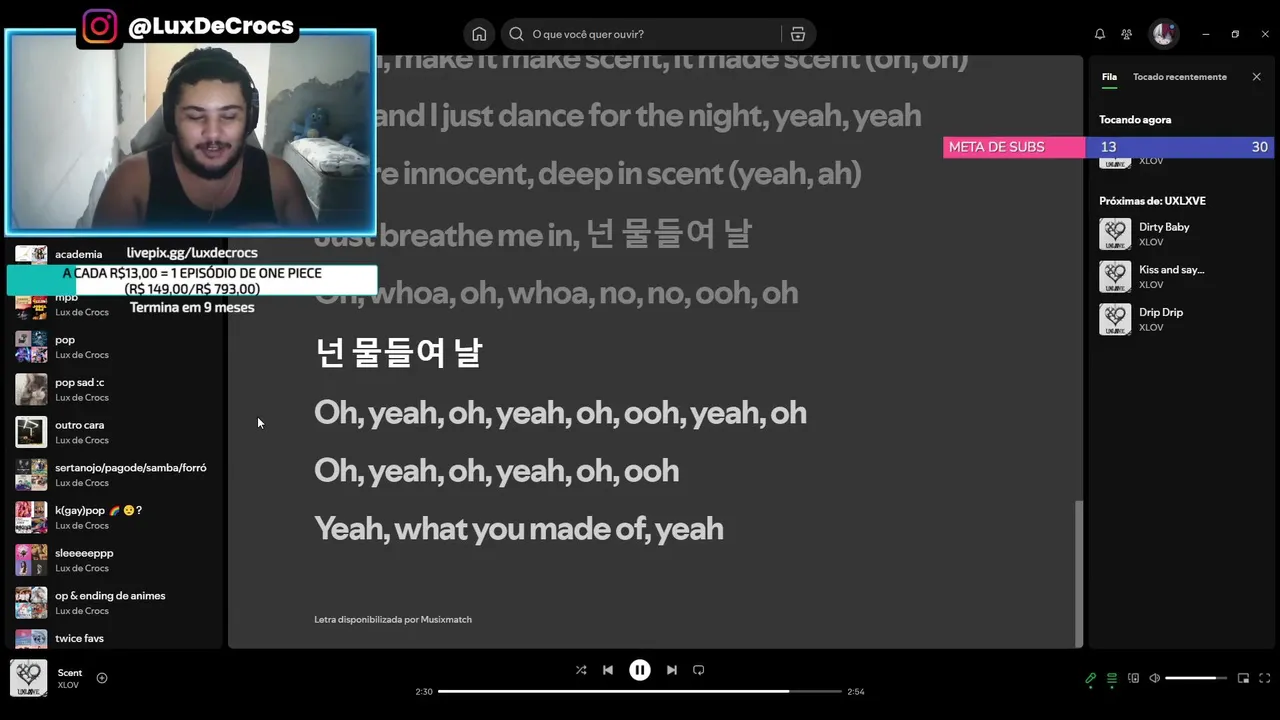Toggle the queue view icon
This screenshot has width=1280, height=720.
1112,678
